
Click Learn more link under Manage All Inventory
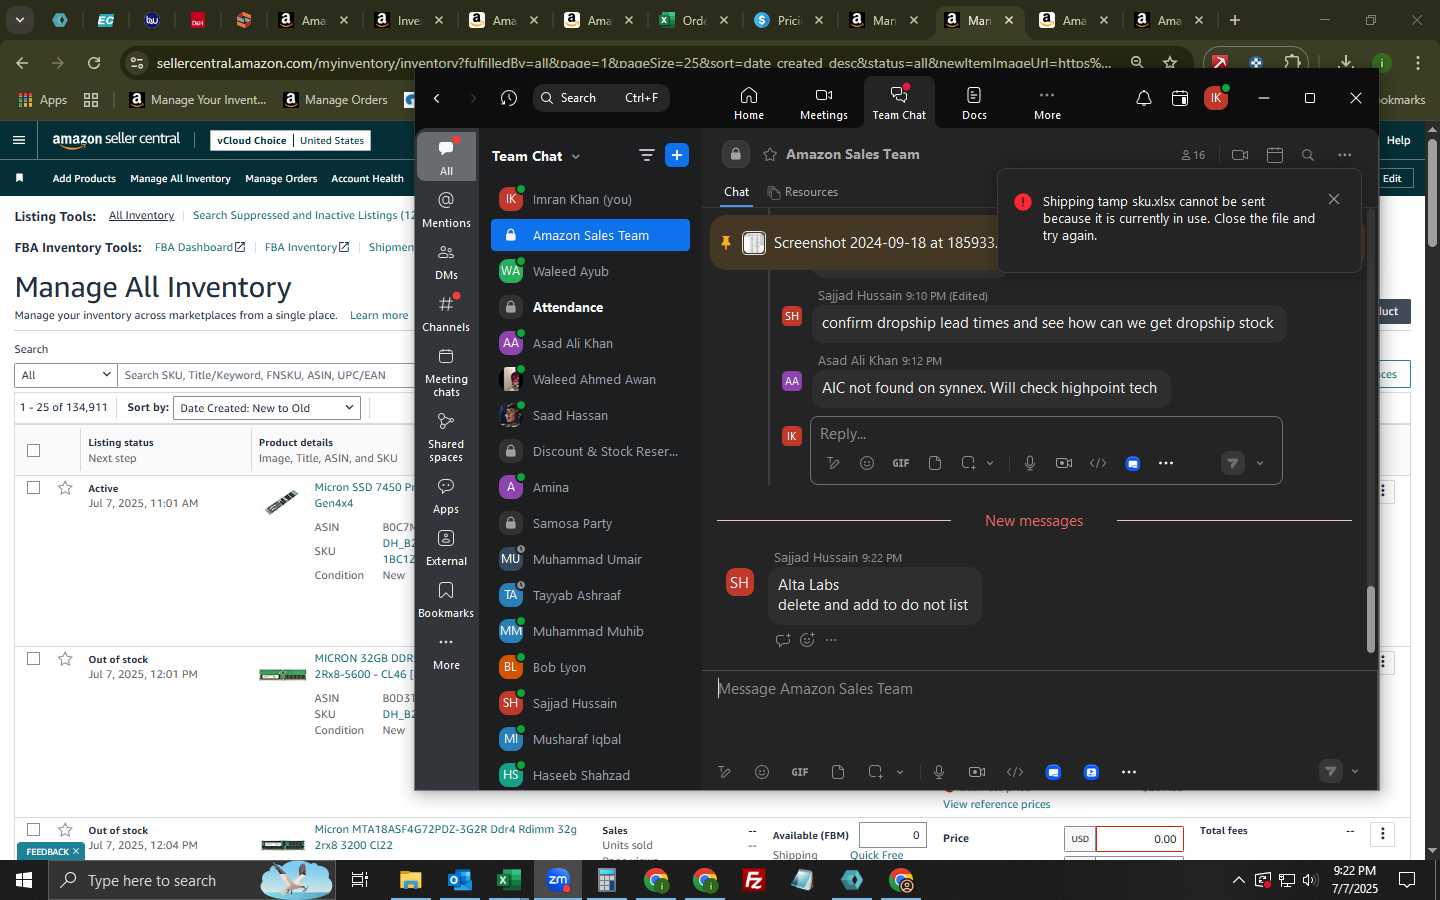379,315
